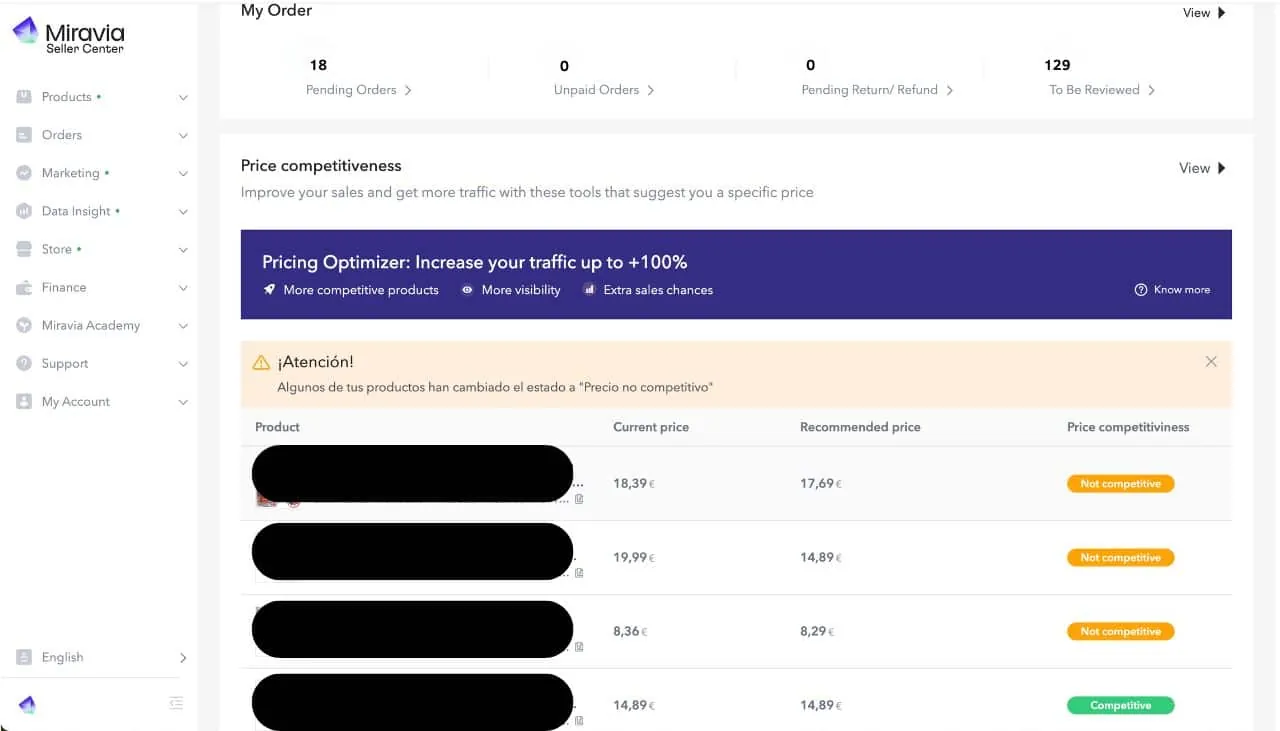Screen dimensions: 1280x731
Task: Go to Pending Return/ Refund
Action: coord(878,90)
